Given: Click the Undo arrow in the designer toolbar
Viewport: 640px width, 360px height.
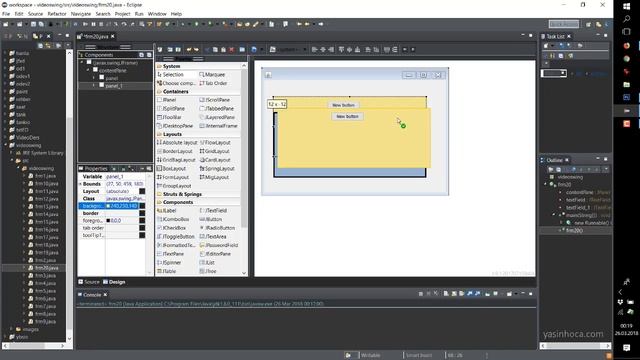Looking at the screenshot, I should (189, 49).
